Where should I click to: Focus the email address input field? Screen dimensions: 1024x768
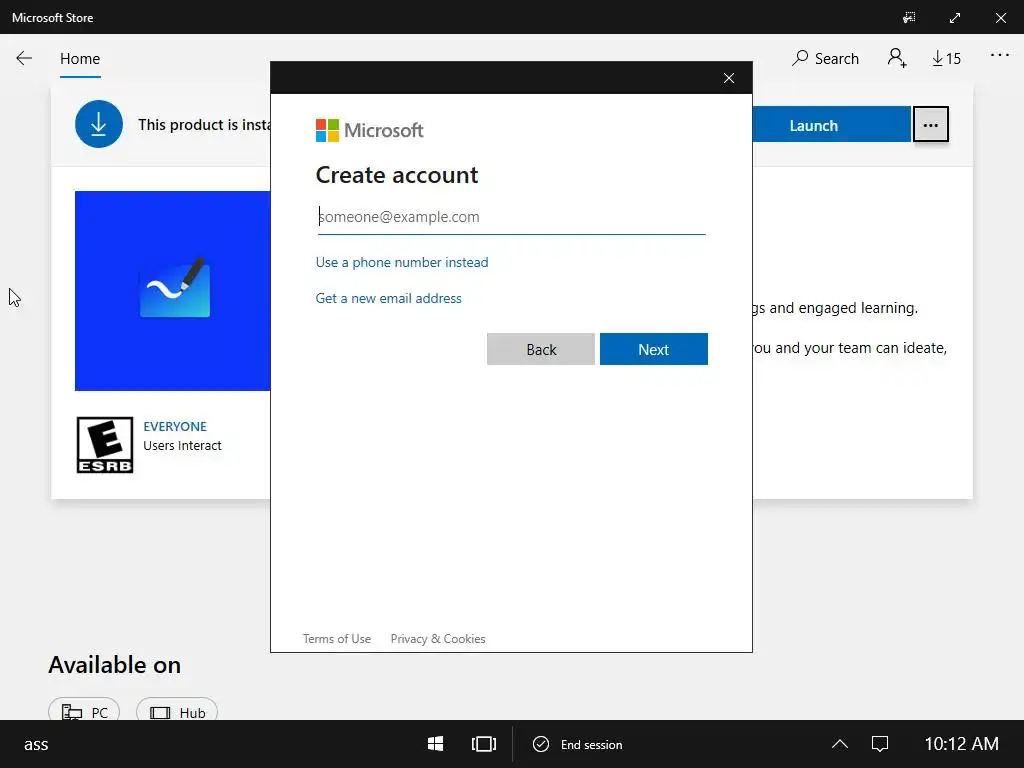511,217
